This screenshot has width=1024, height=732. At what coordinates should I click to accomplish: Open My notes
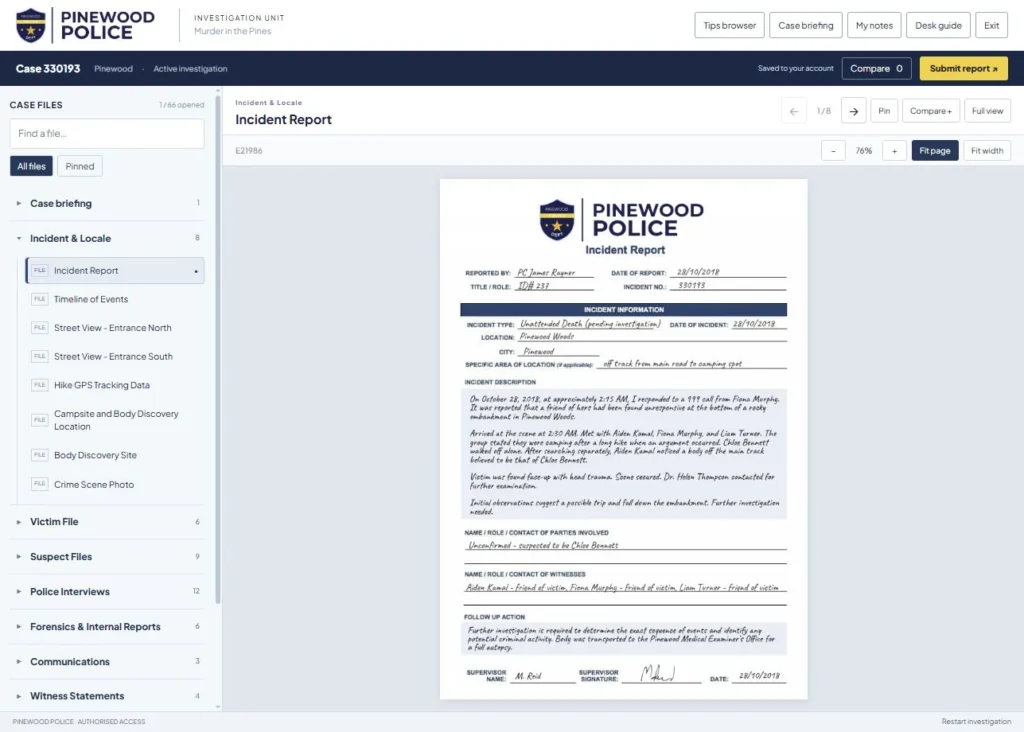tap(874, 25)
